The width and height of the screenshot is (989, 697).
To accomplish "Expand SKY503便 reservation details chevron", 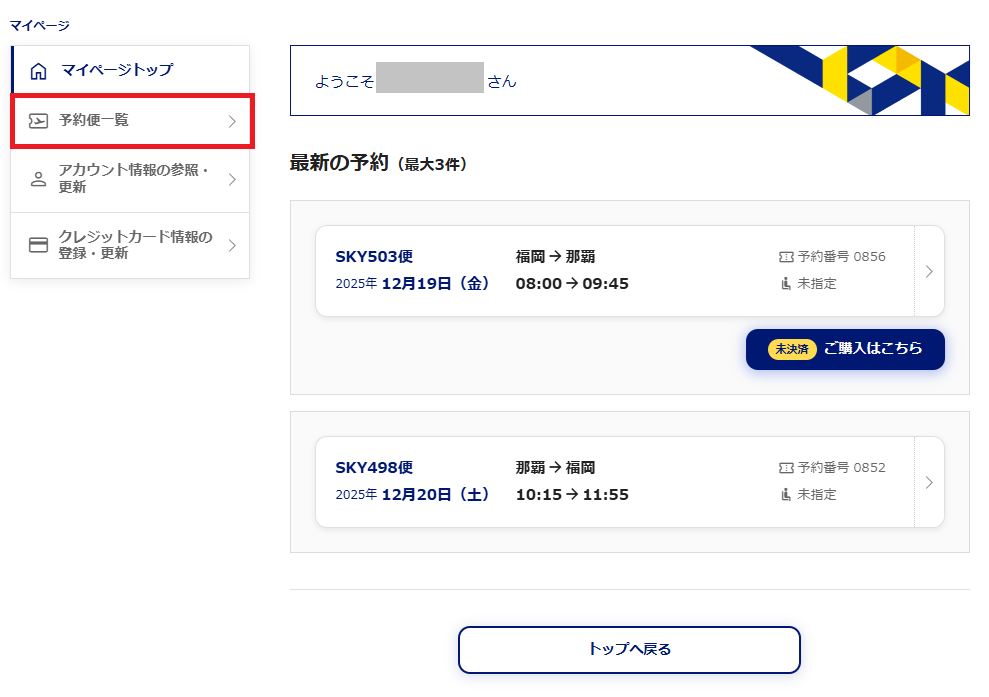I will 929,271.
